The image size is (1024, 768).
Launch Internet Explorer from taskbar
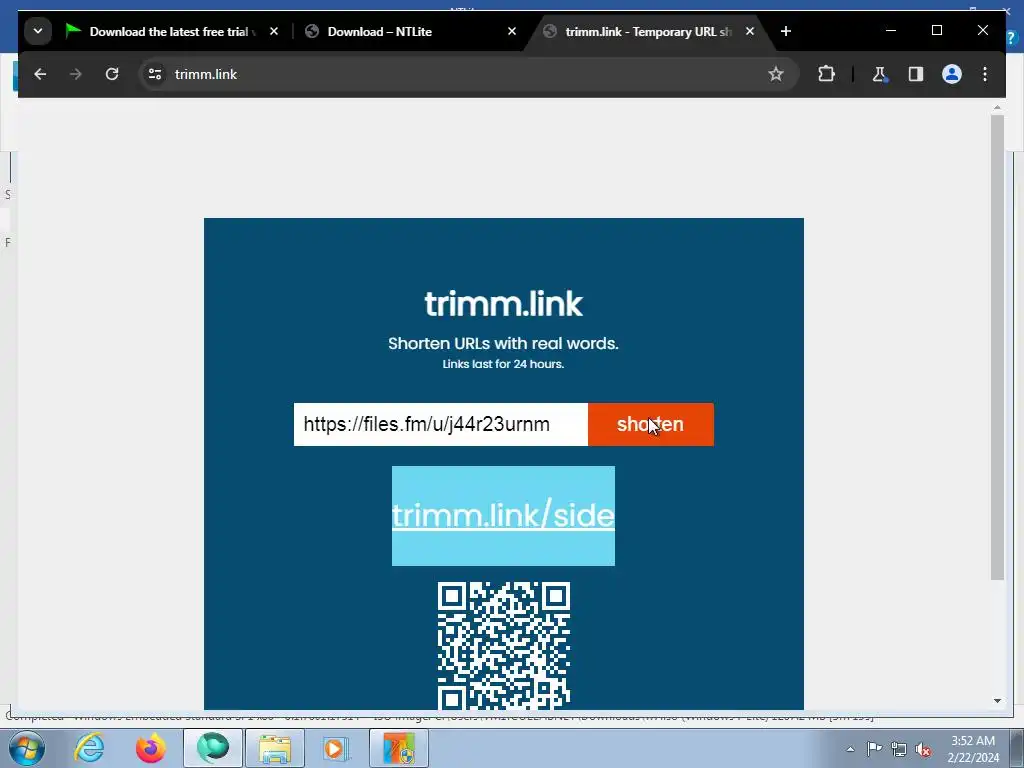pyautogui.click(x=89, y=748)
